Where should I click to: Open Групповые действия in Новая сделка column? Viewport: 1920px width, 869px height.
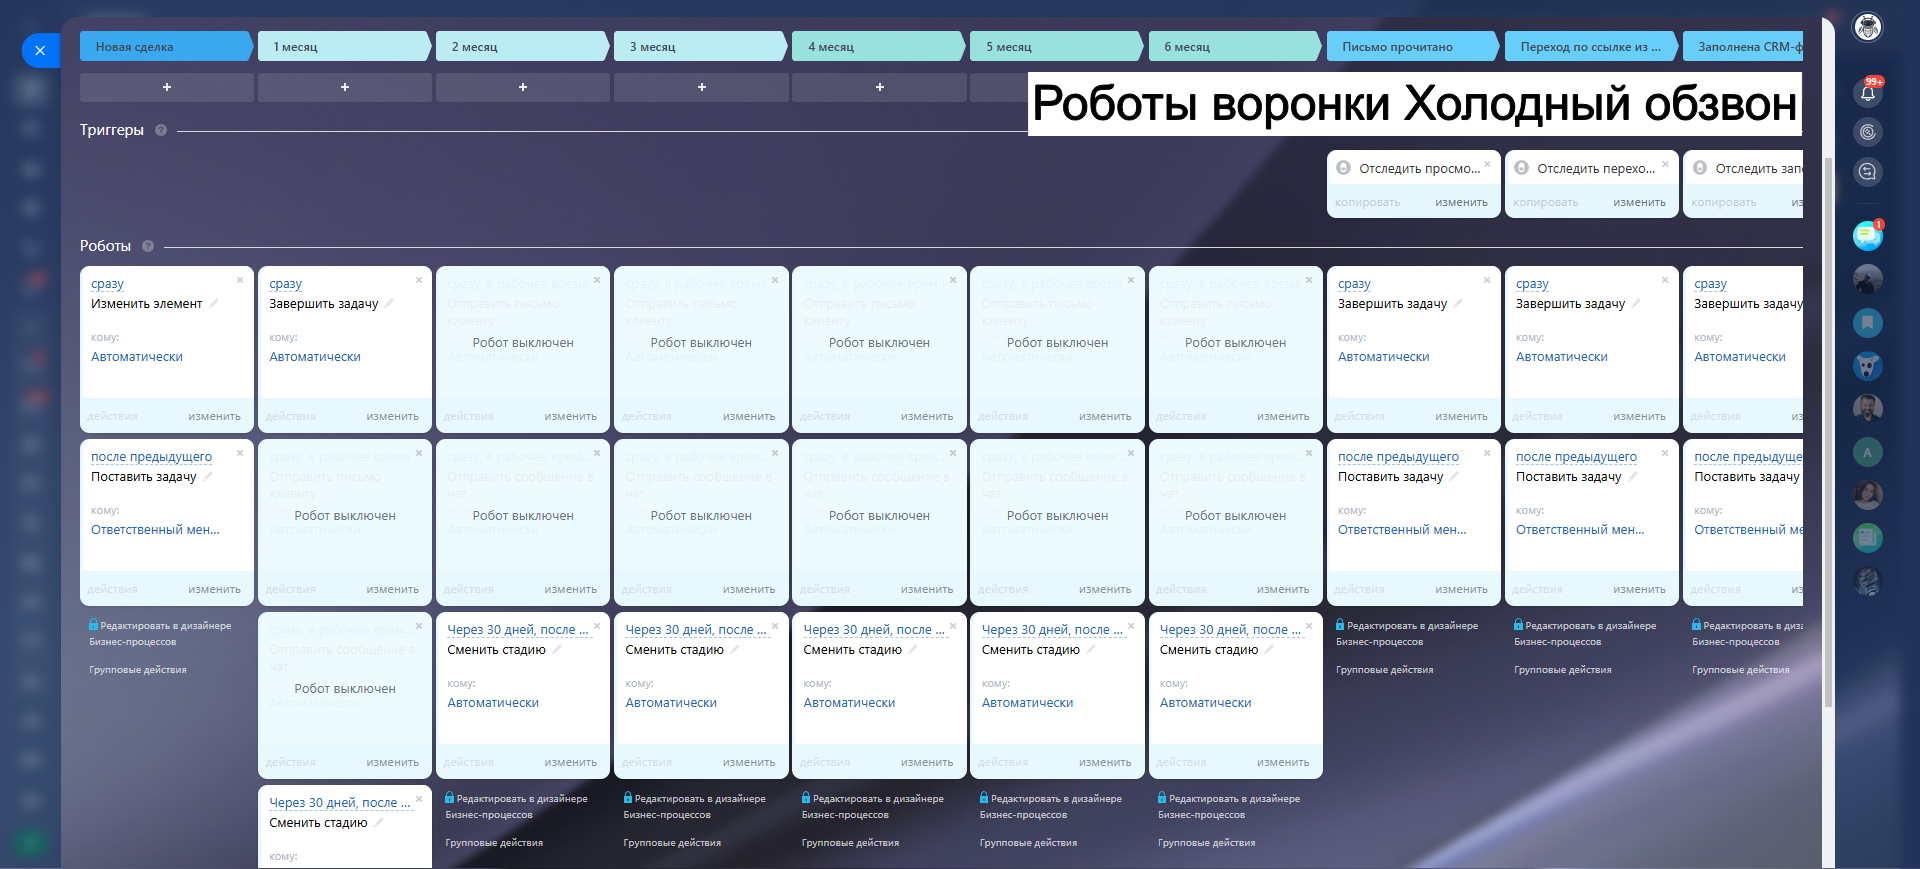138,670
